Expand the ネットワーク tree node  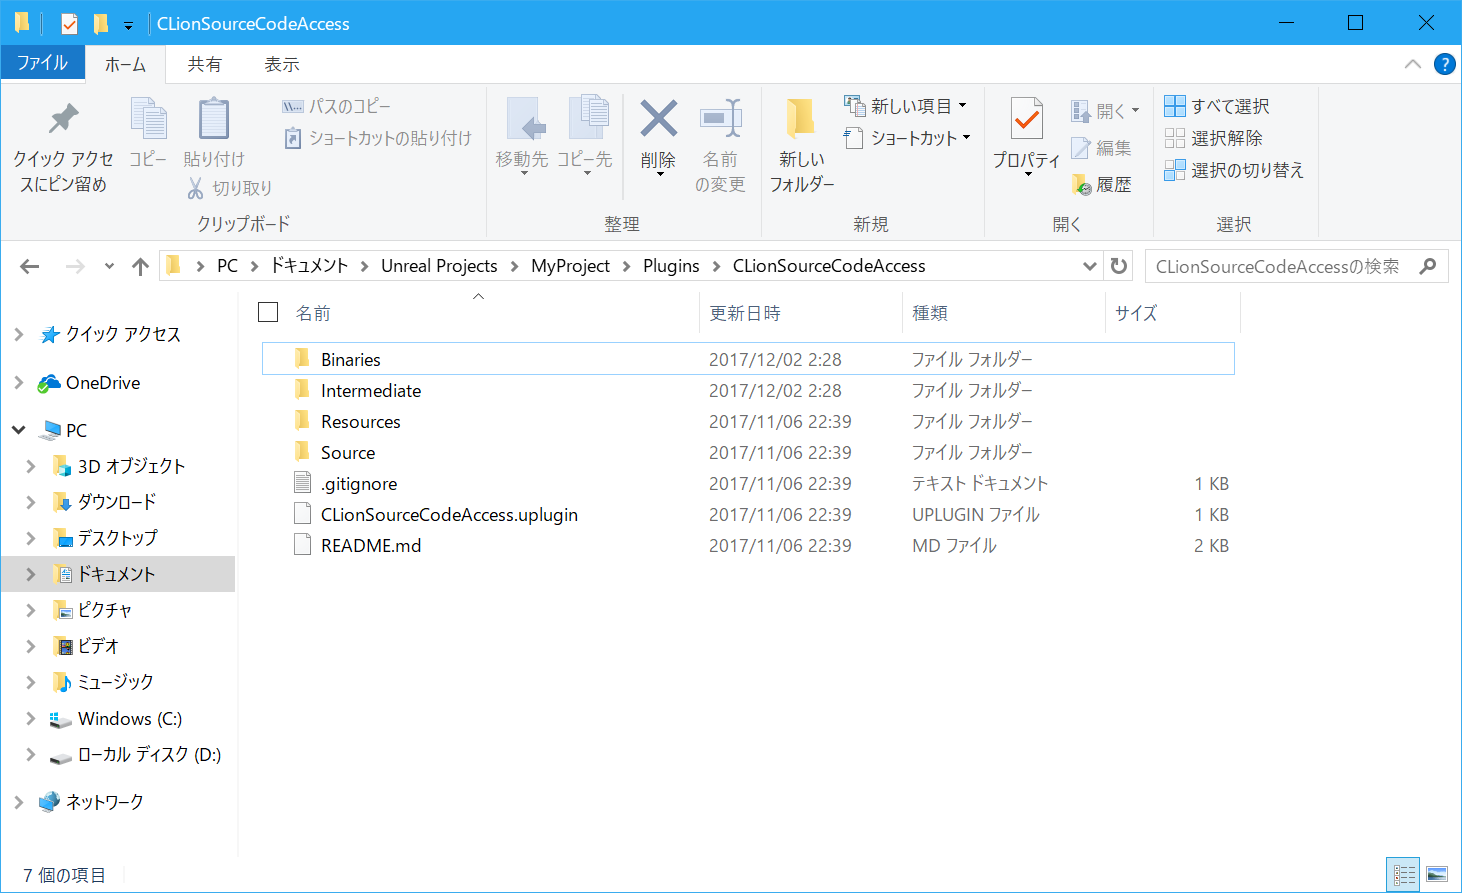point(18,802)
